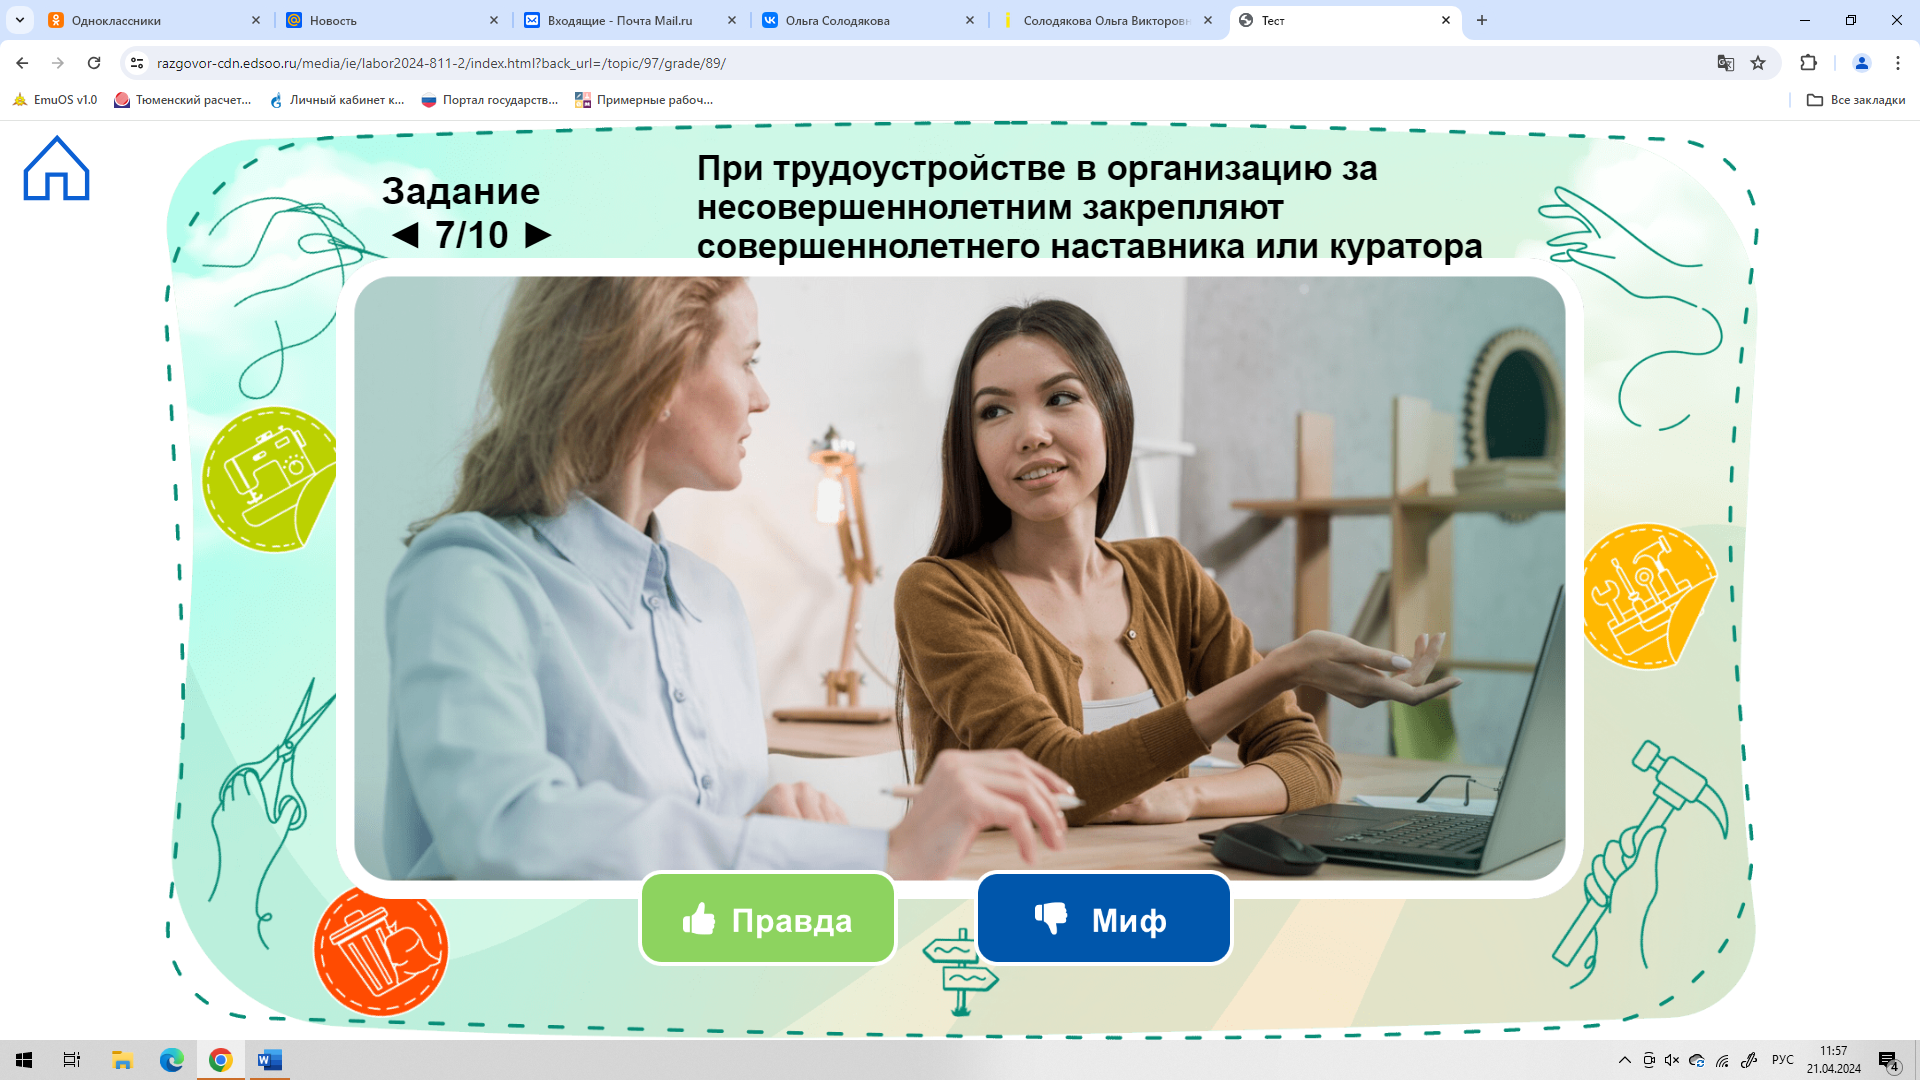Viewport: 1920px width, 1080px height.
Task: Answer with the green Правда button
Action: click(x=767, y=919)
